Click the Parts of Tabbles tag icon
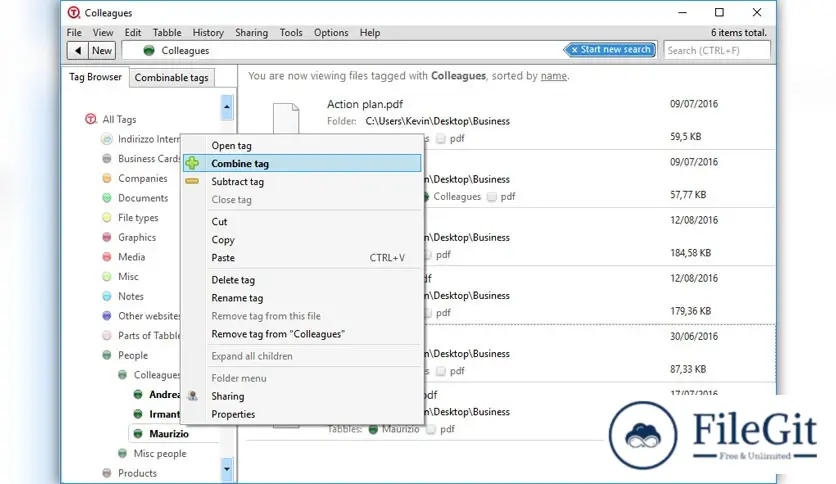The width and height of the screenshot is (836, 484). (x=107, y=336)
